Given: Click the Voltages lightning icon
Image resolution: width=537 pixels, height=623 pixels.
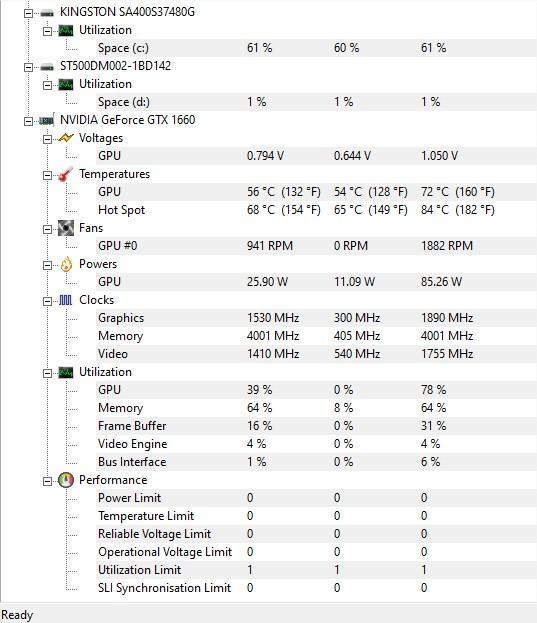Looking at the screenshot, I should pos(66,138).
